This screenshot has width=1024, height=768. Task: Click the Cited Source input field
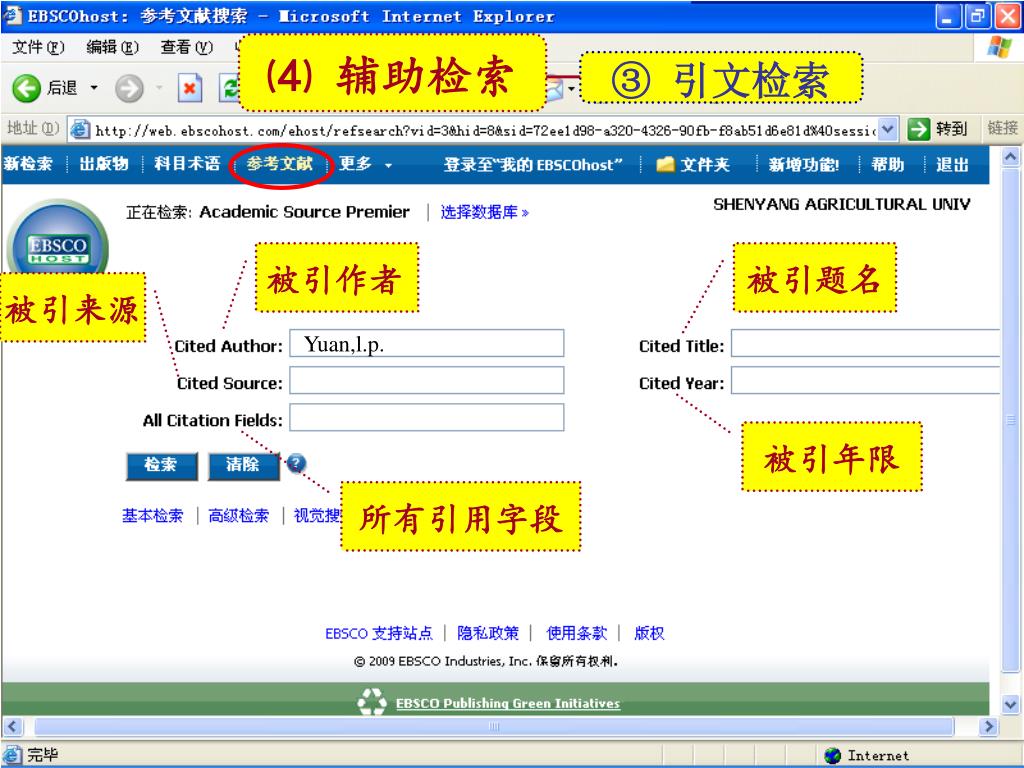pyautogui.click(x=426, y=380)
